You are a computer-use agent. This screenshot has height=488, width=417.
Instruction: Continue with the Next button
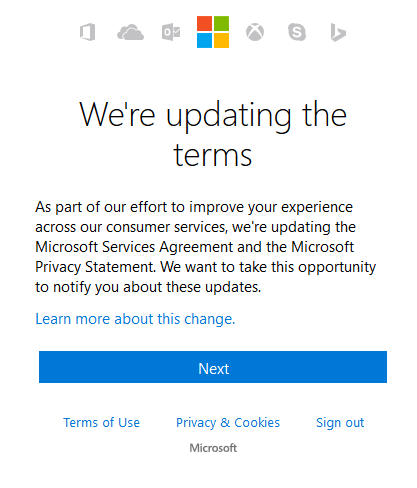coord(213,367)
